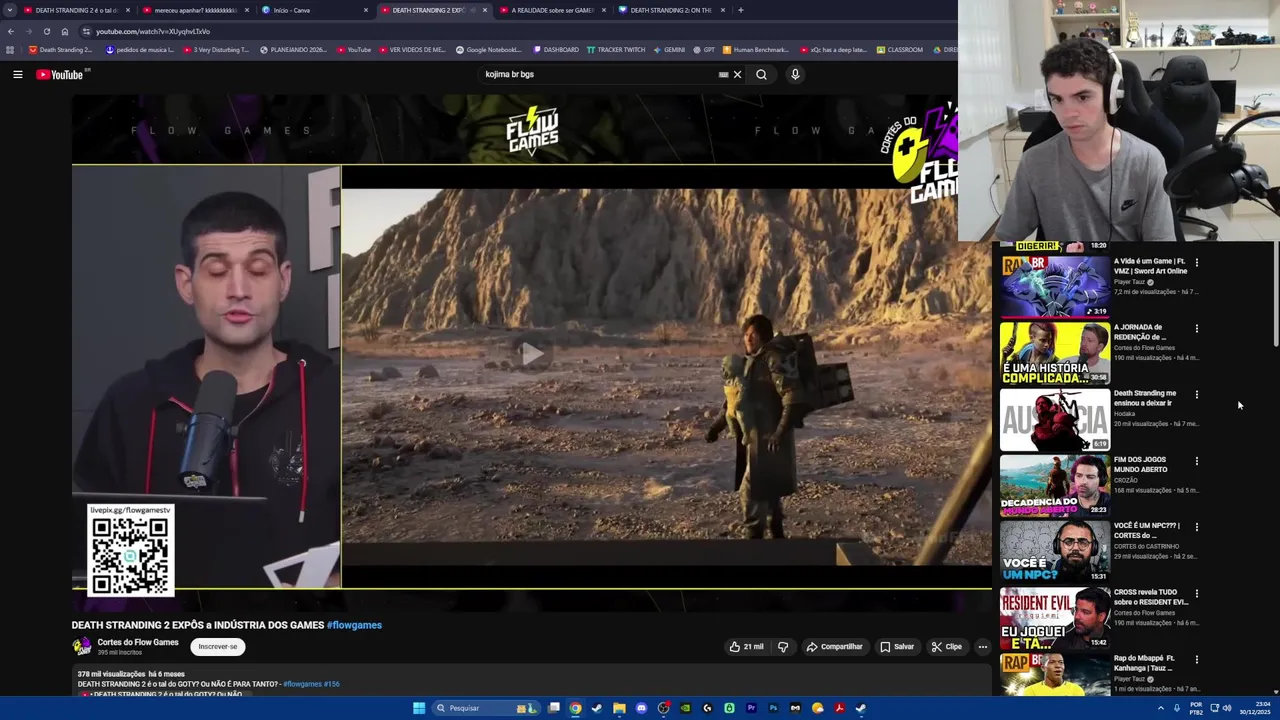Open 'A Vida é um Game' thumbnail
The image size is (1280, 720).
click(1055, 285)
